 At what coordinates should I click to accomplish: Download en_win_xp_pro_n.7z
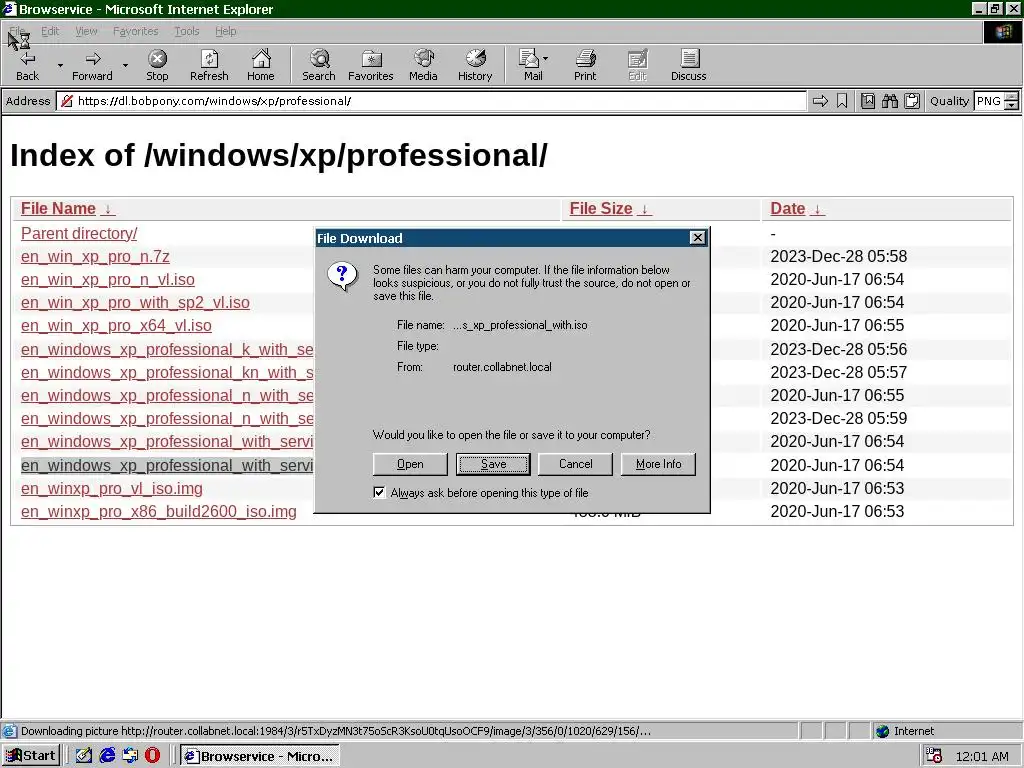pos(95,257)
